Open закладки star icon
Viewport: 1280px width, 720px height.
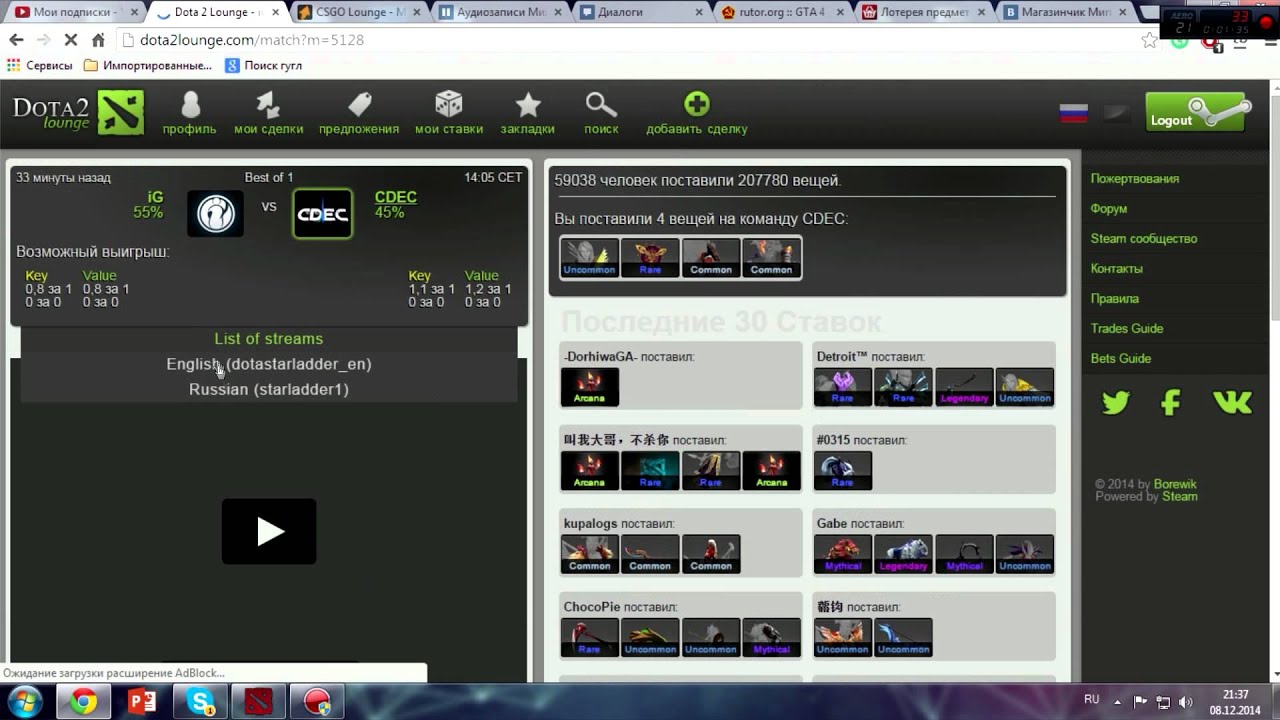tap(528, 105)
